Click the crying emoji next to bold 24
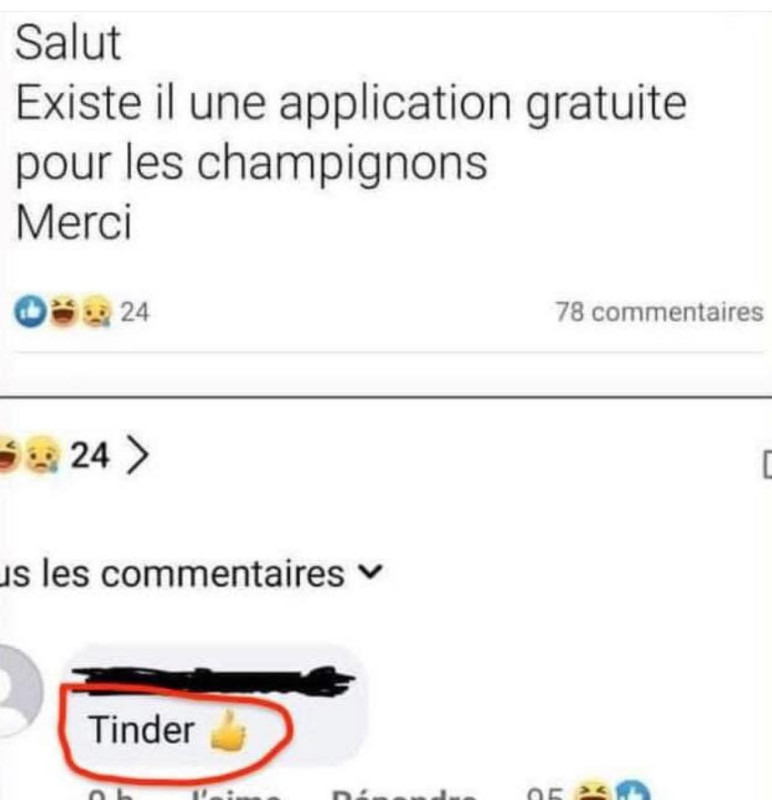Image resolution: width=772 pixels, height=800 pixels. click(x=42, y=454)
